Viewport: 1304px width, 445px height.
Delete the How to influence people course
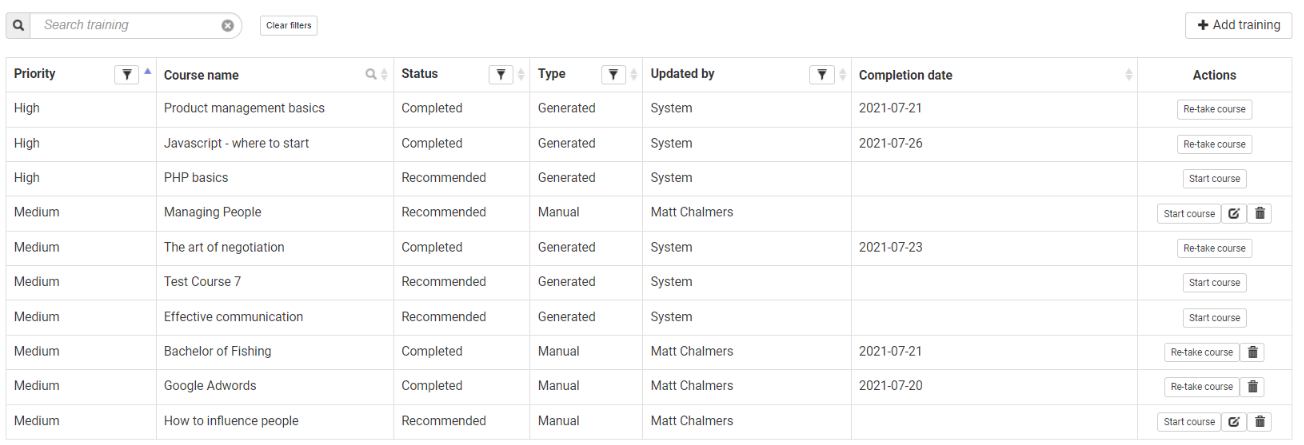pyautogui.click(x=1260, y=422)
